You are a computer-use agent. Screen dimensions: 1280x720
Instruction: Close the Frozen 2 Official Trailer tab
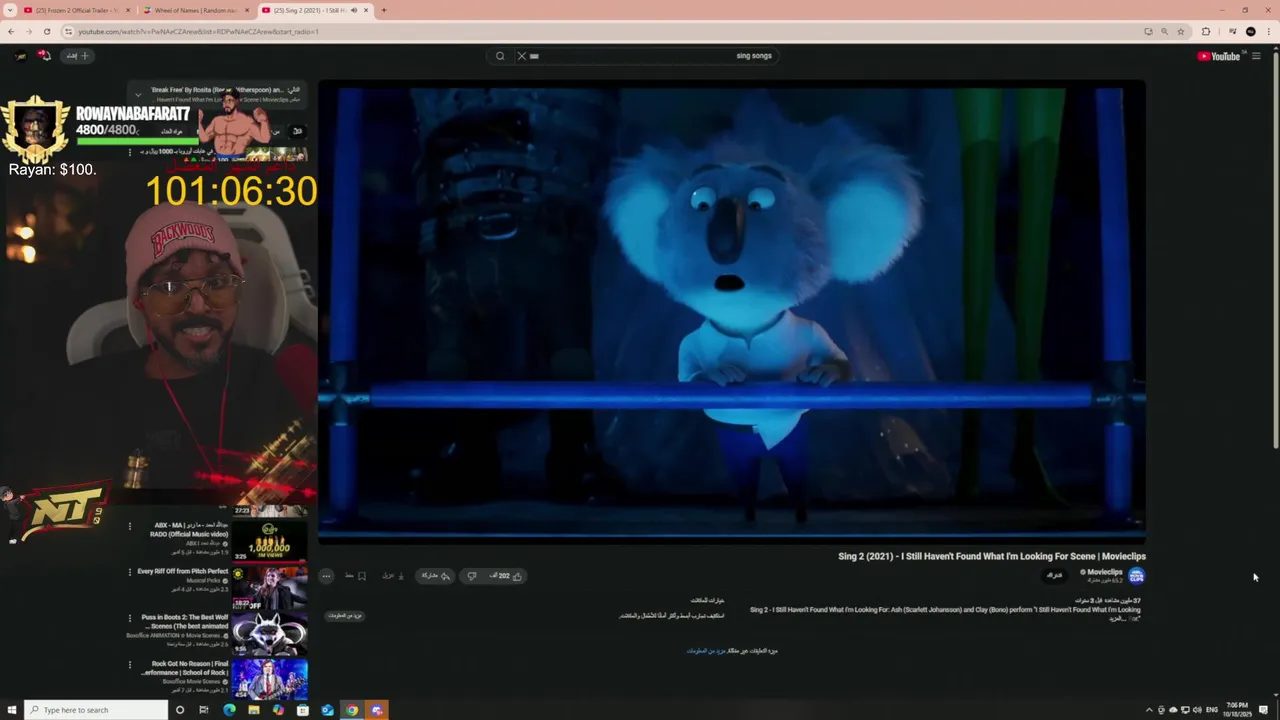pyautogui.click(x=128, y=10)
